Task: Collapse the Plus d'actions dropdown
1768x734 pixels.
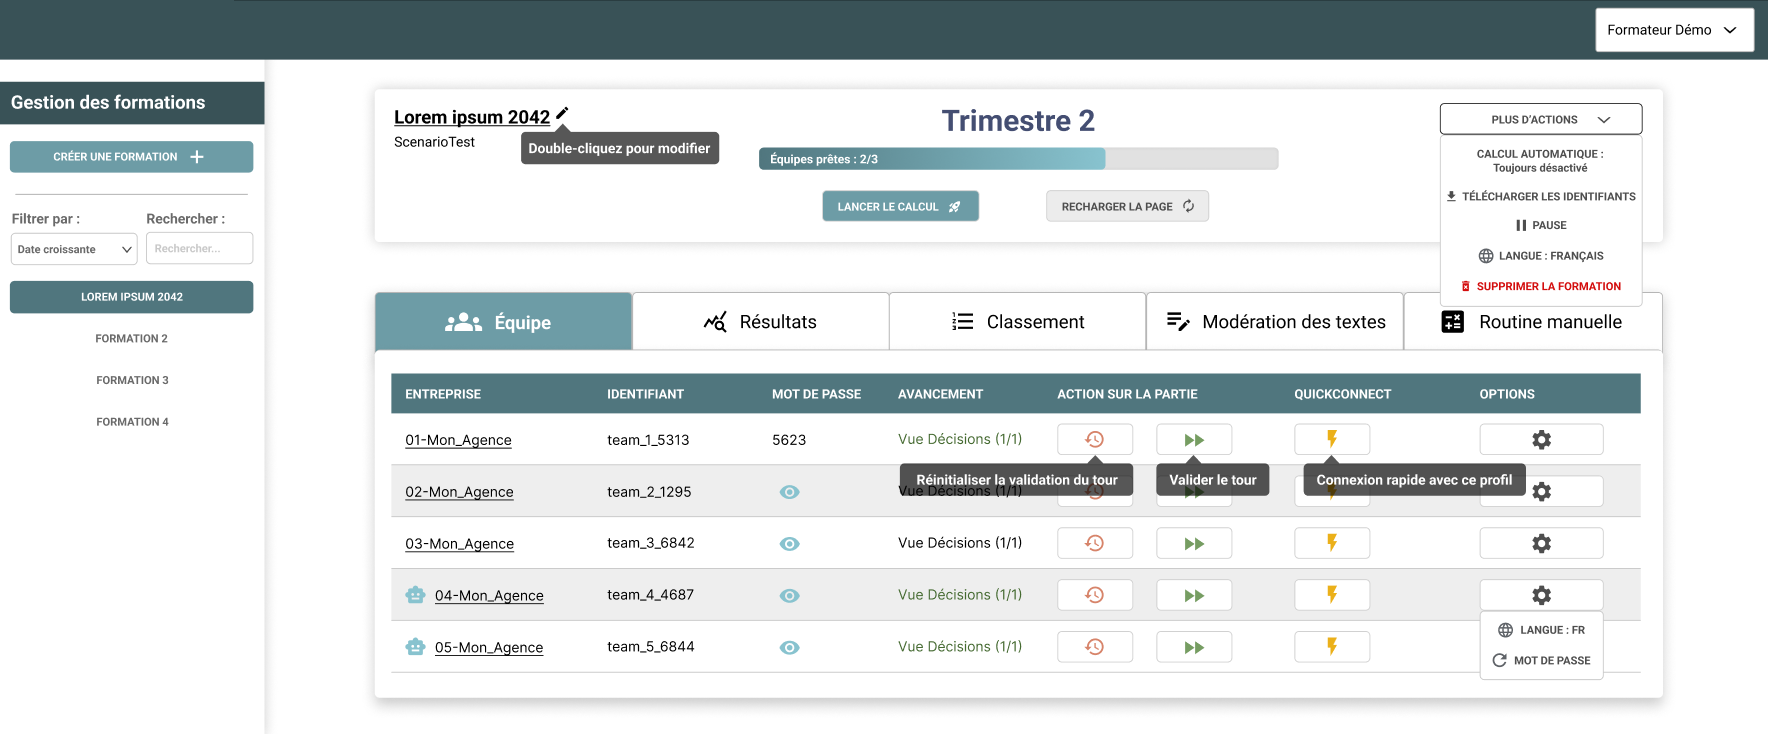Action: pos(1540,119)
